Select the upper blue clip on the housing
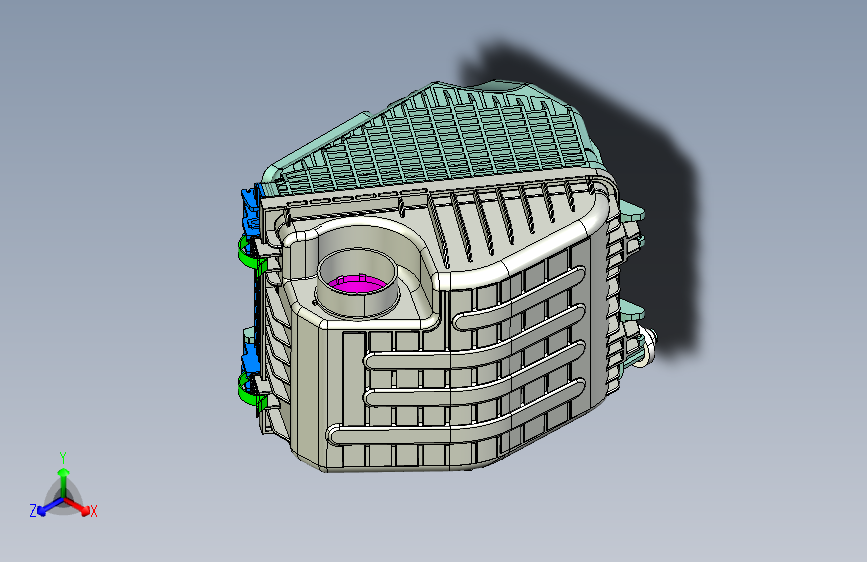The image size is (867, 562). tap(252, 211)
